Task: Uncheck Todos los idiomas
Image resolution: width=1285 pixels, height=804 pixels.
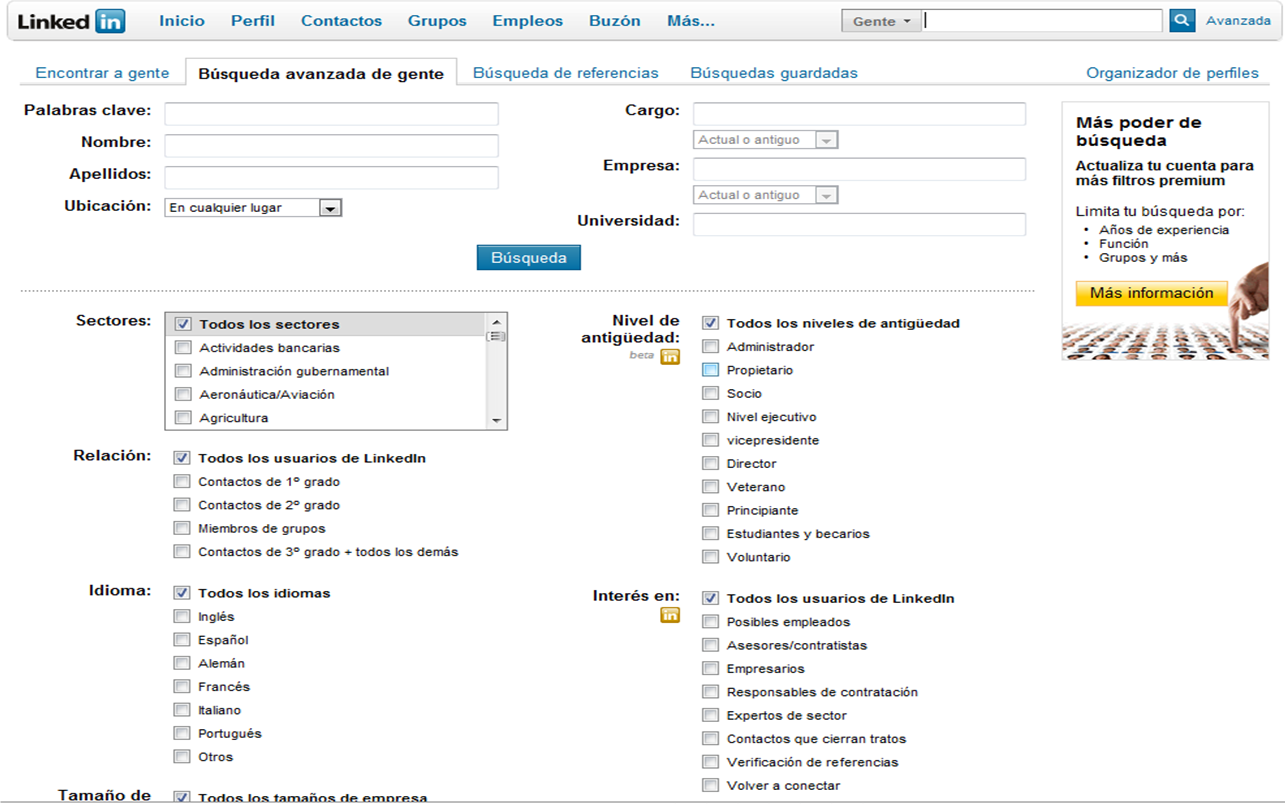Action: point(182,593)
